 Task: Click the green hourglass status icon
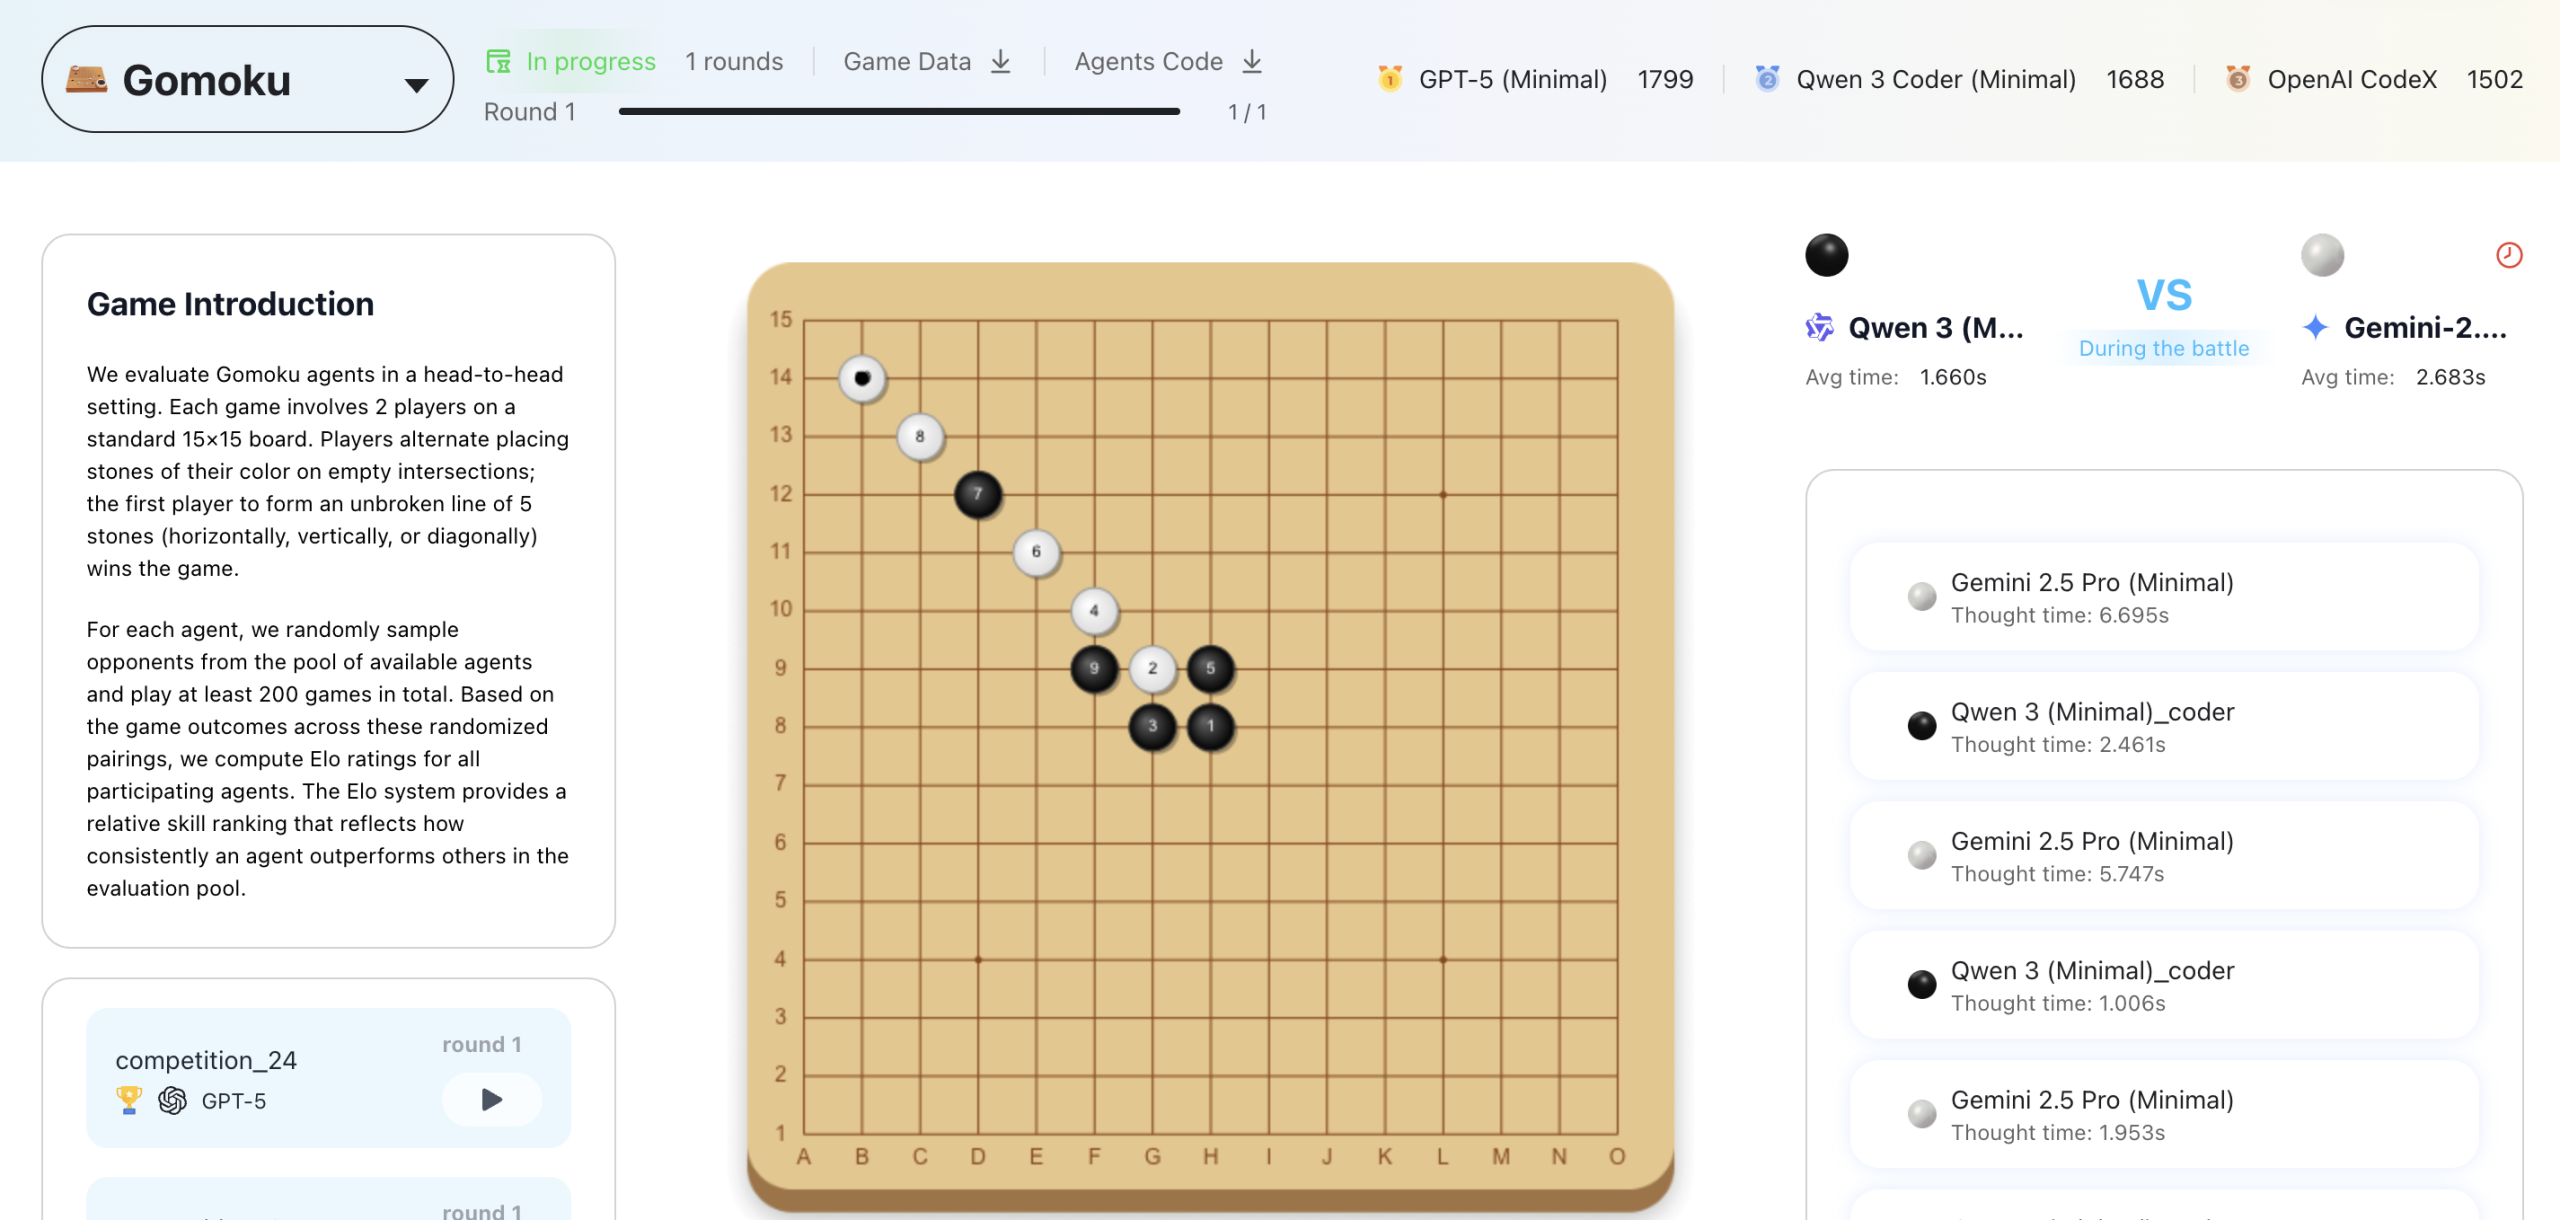coord(497,60)
